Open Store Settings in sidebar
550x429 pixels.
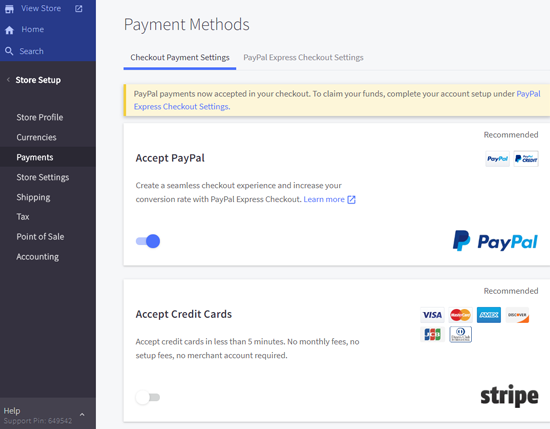click(42, 177)
